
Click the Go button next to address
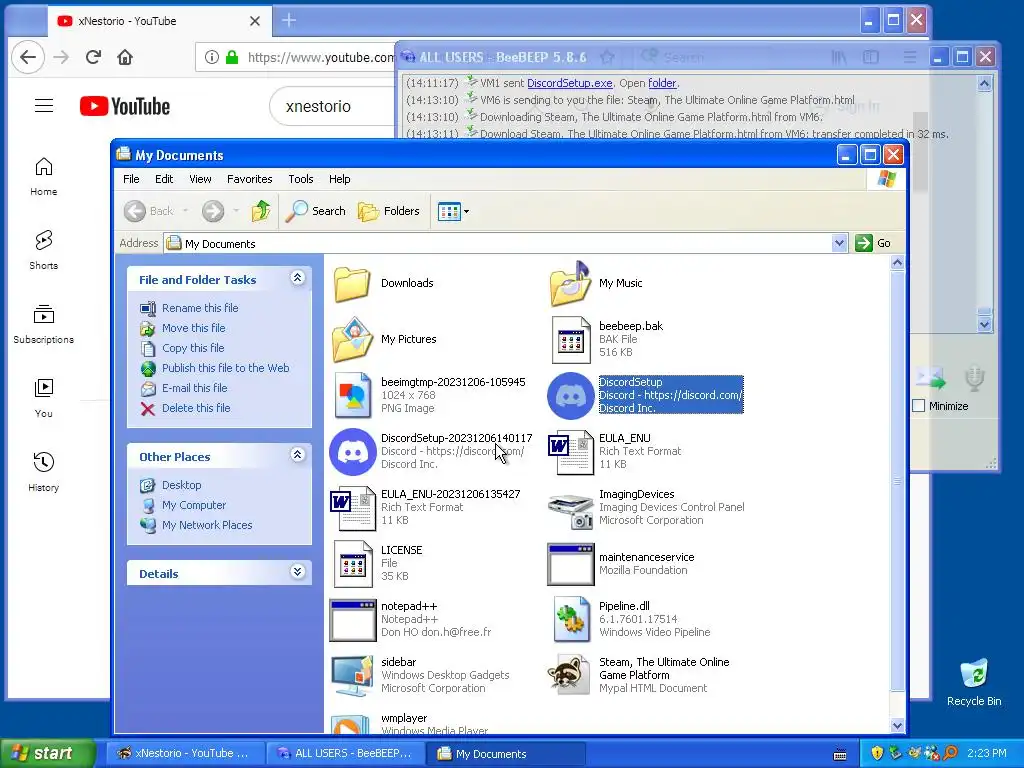(874, 243)
